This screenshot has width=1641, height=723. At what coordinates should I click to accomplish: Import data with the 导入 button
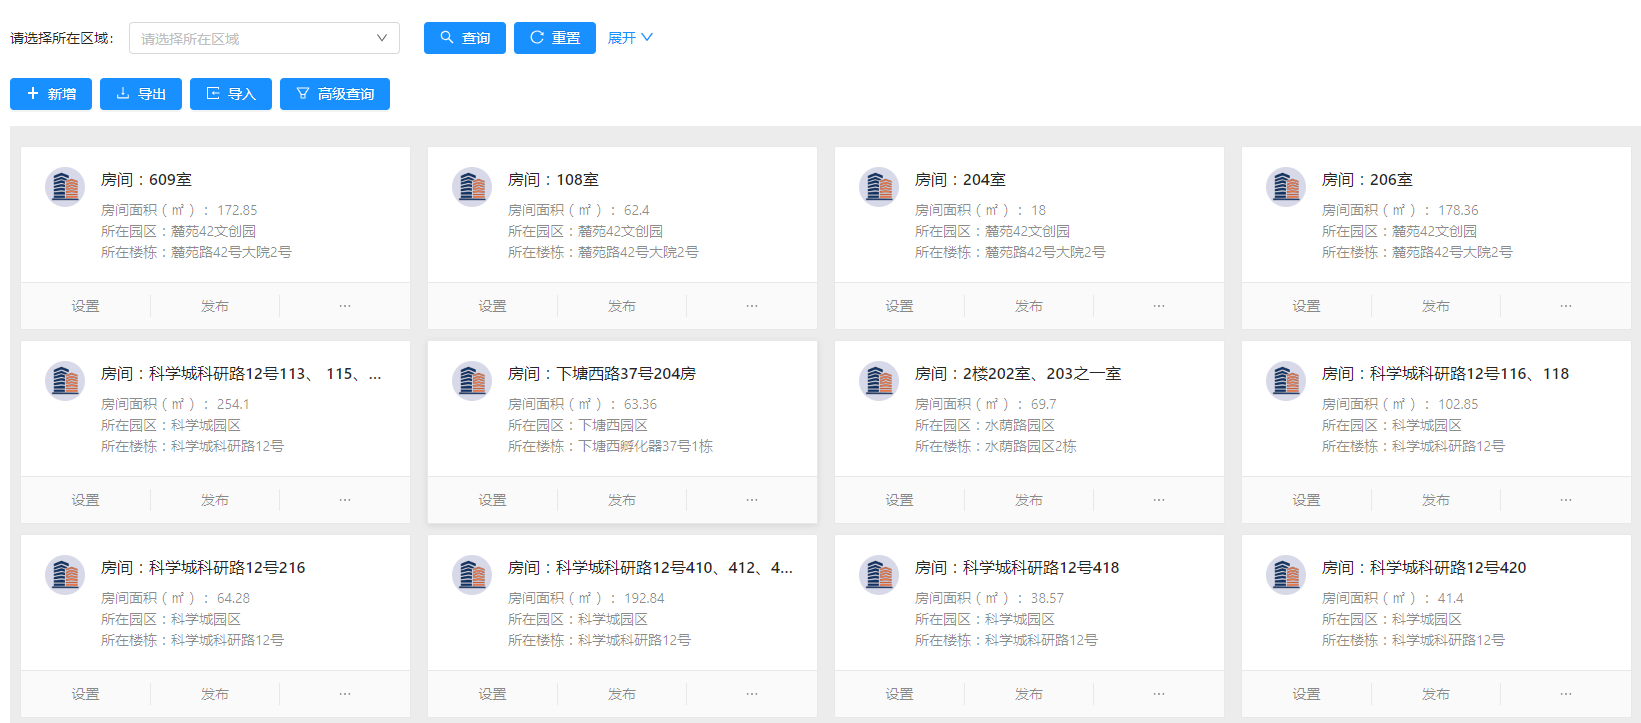[x=231, y=94]
